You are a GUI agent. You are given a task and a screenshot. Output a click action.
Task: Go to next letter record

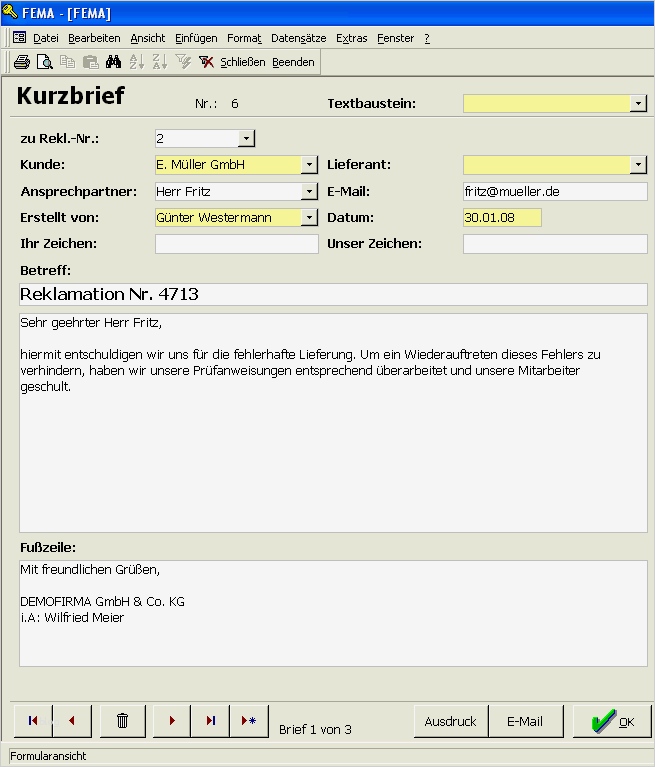pyautogui.click(x=172, y=721)
